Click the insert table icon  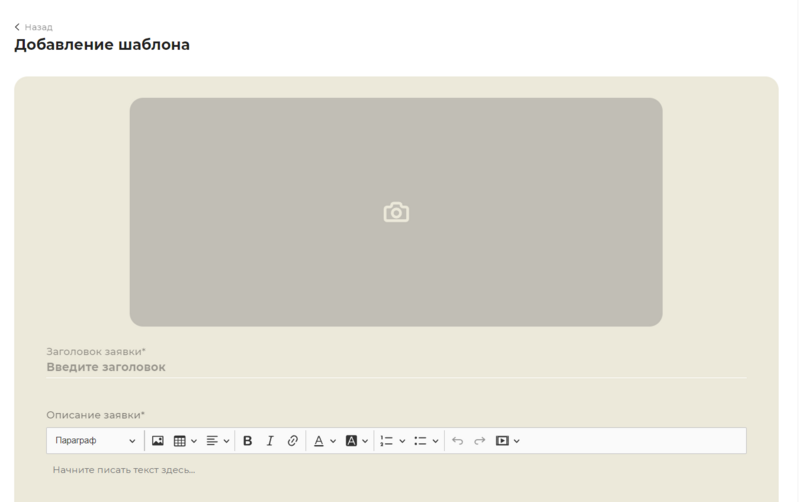[x=180, y=441]
